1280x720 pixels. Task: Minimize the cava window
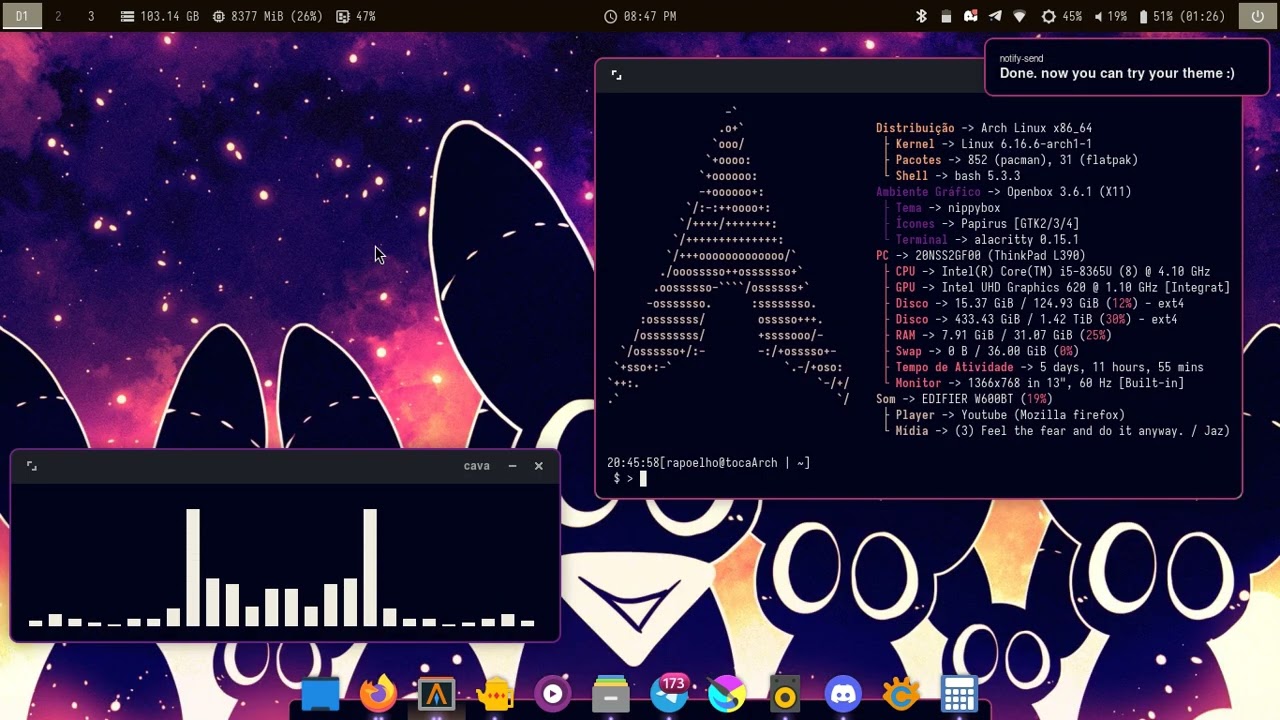tap(512, 466)
